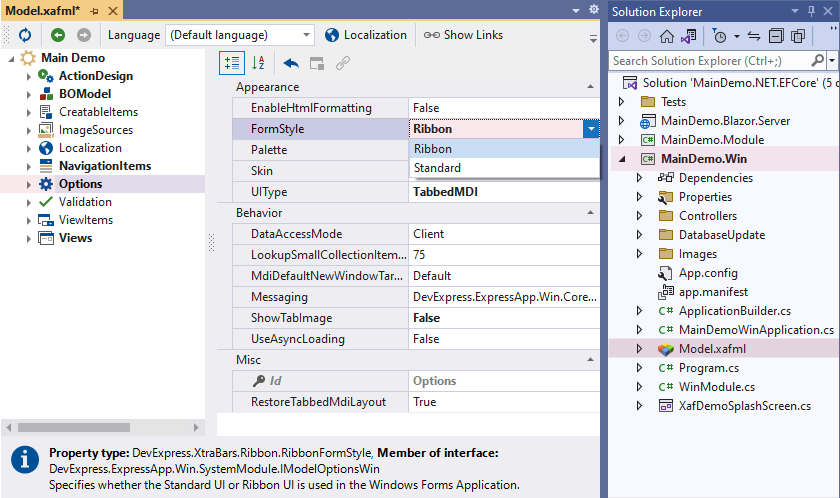This screenshot has width=840, height=498.
Task: Expand the Views node
Action: pyautogui.click(x=28, y=238)
